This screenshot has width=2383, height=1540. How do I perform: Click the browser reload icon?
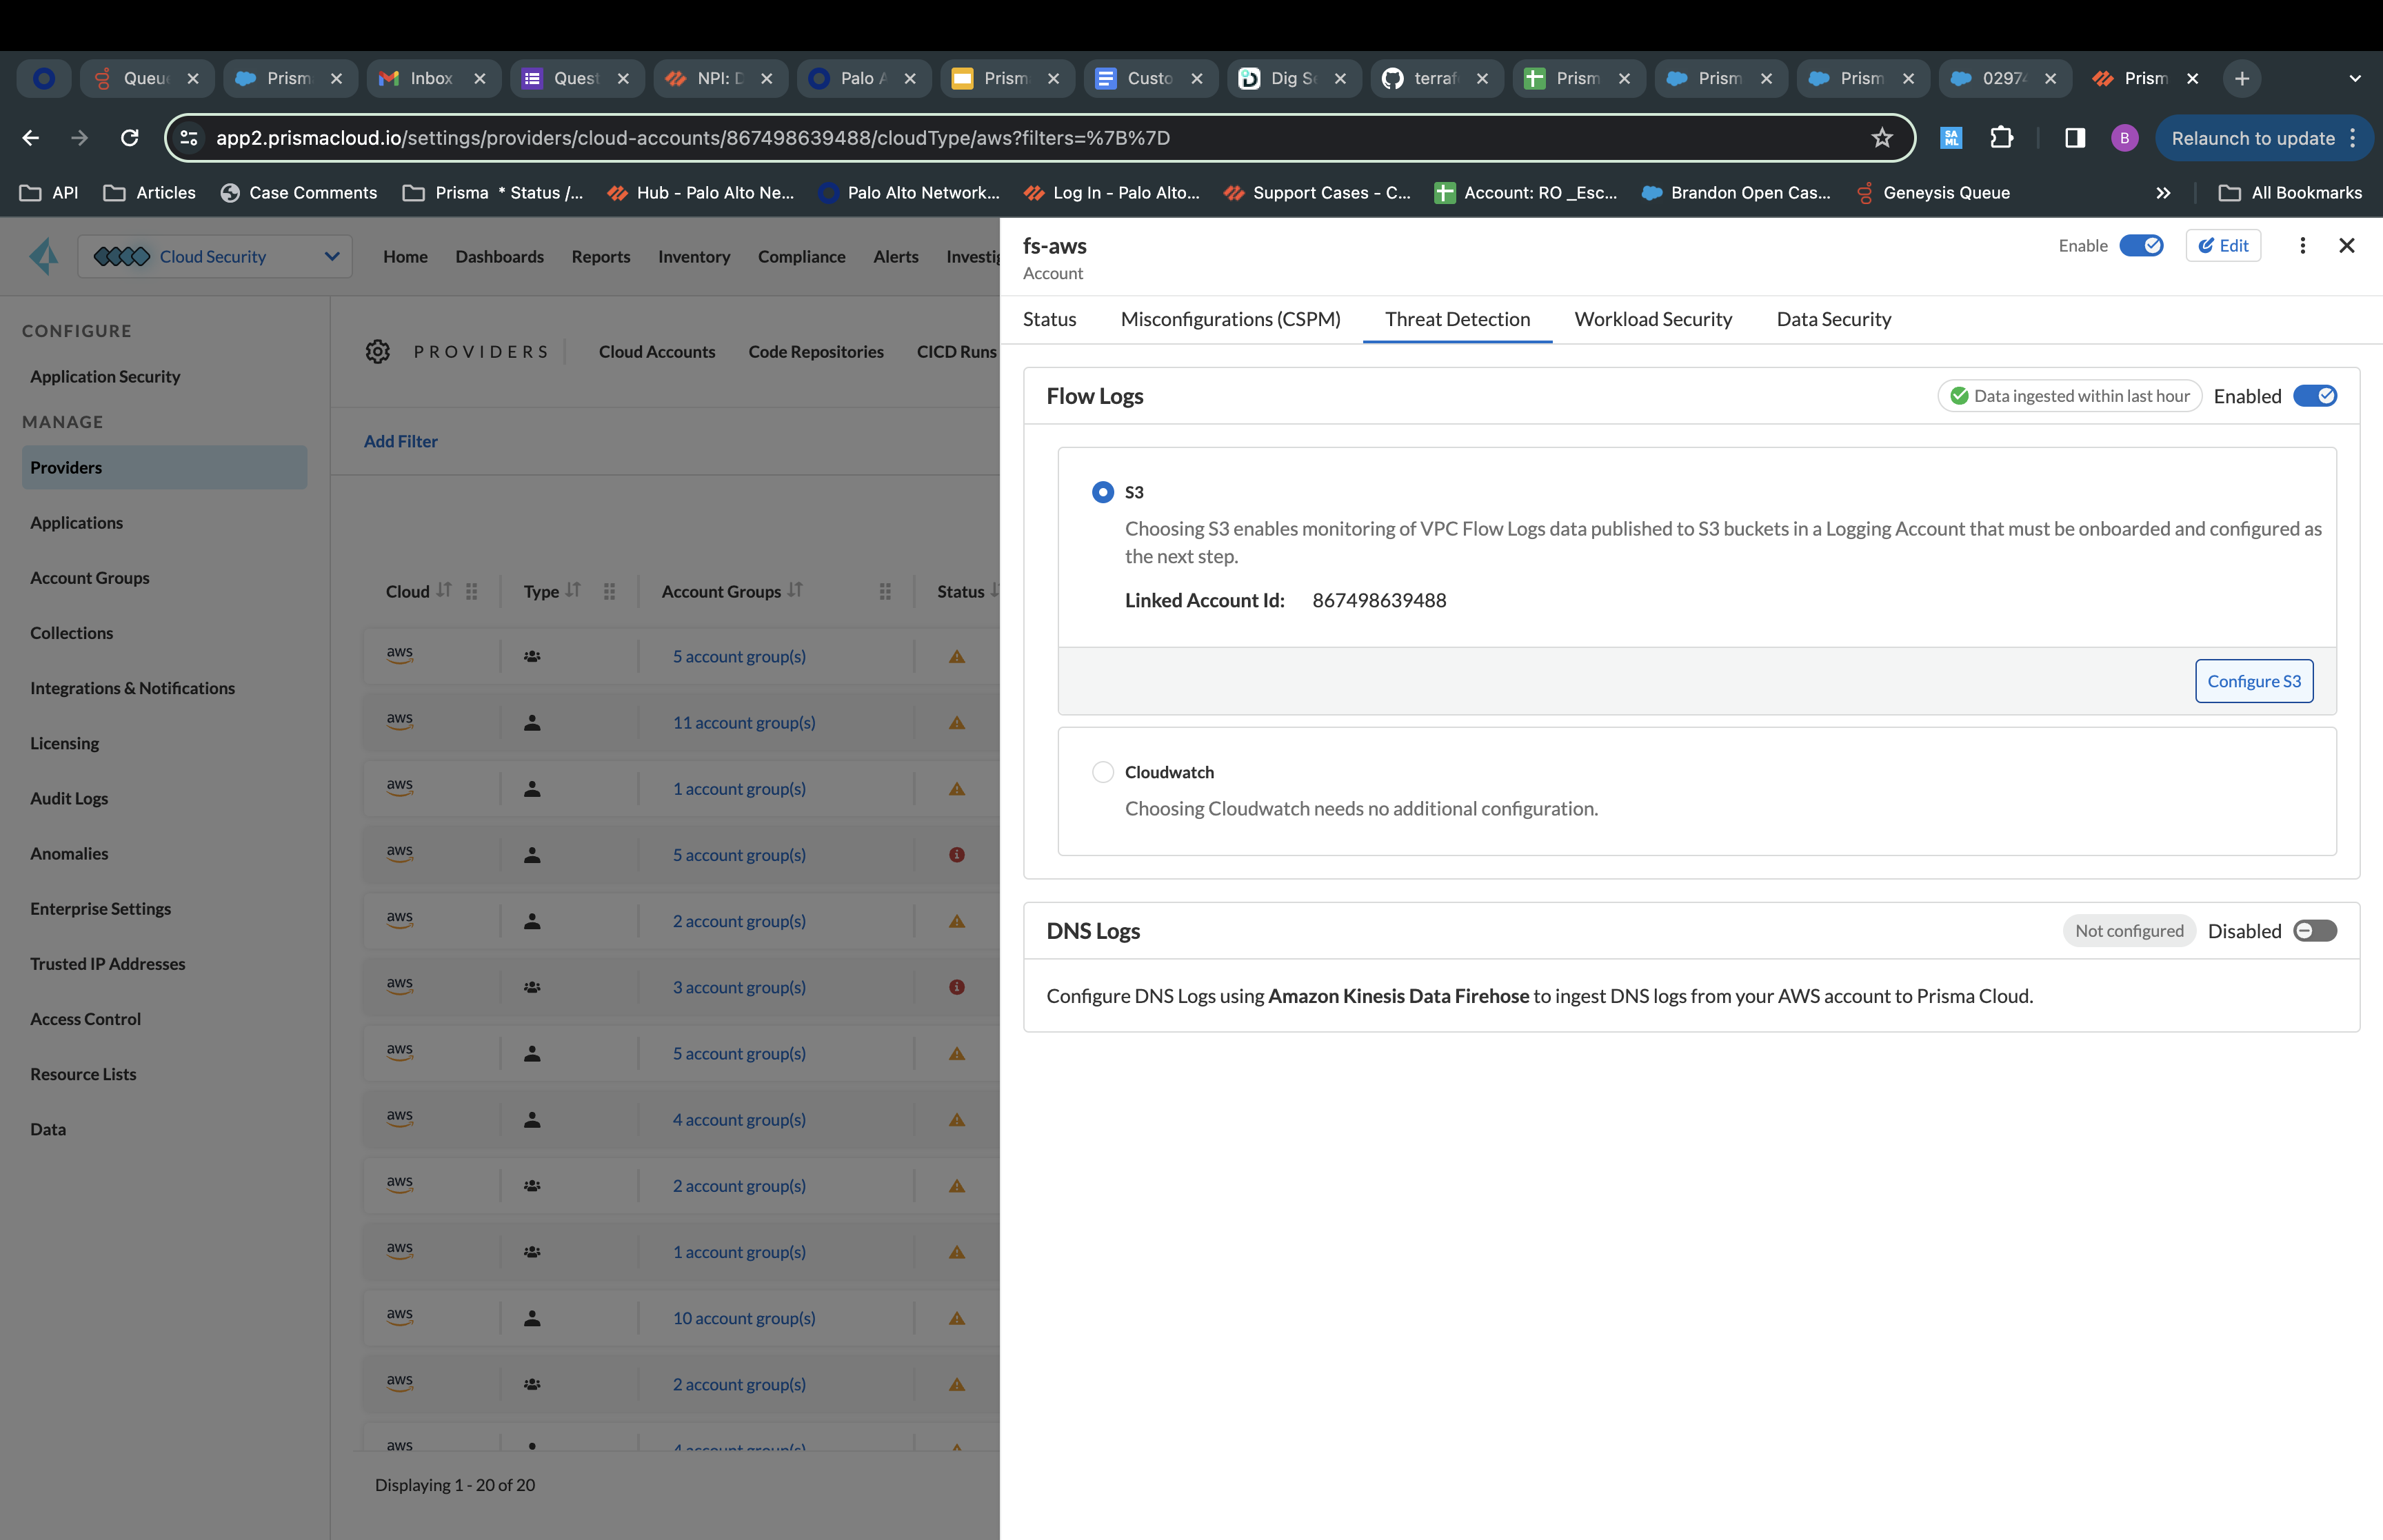pyautogui.click(x=130, y=138)
